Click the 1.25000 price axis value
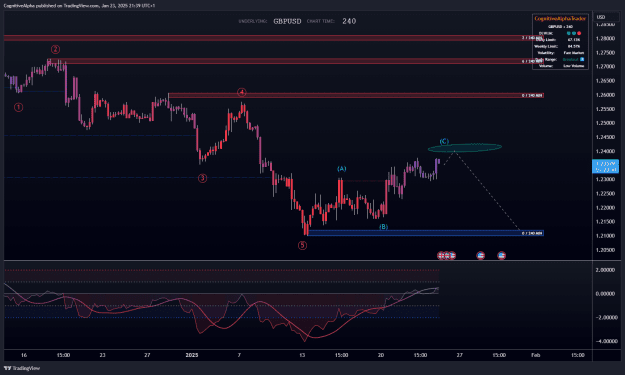Screen dimensions: 625x375 click(605, 123)
